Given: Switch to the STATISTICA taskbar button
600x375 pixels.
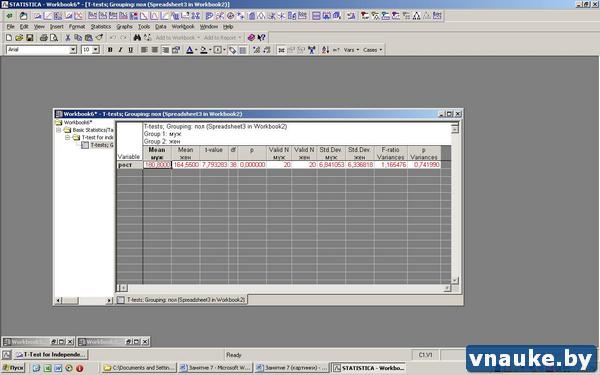Looking at the screenshot, I should [x=368, y=368].
